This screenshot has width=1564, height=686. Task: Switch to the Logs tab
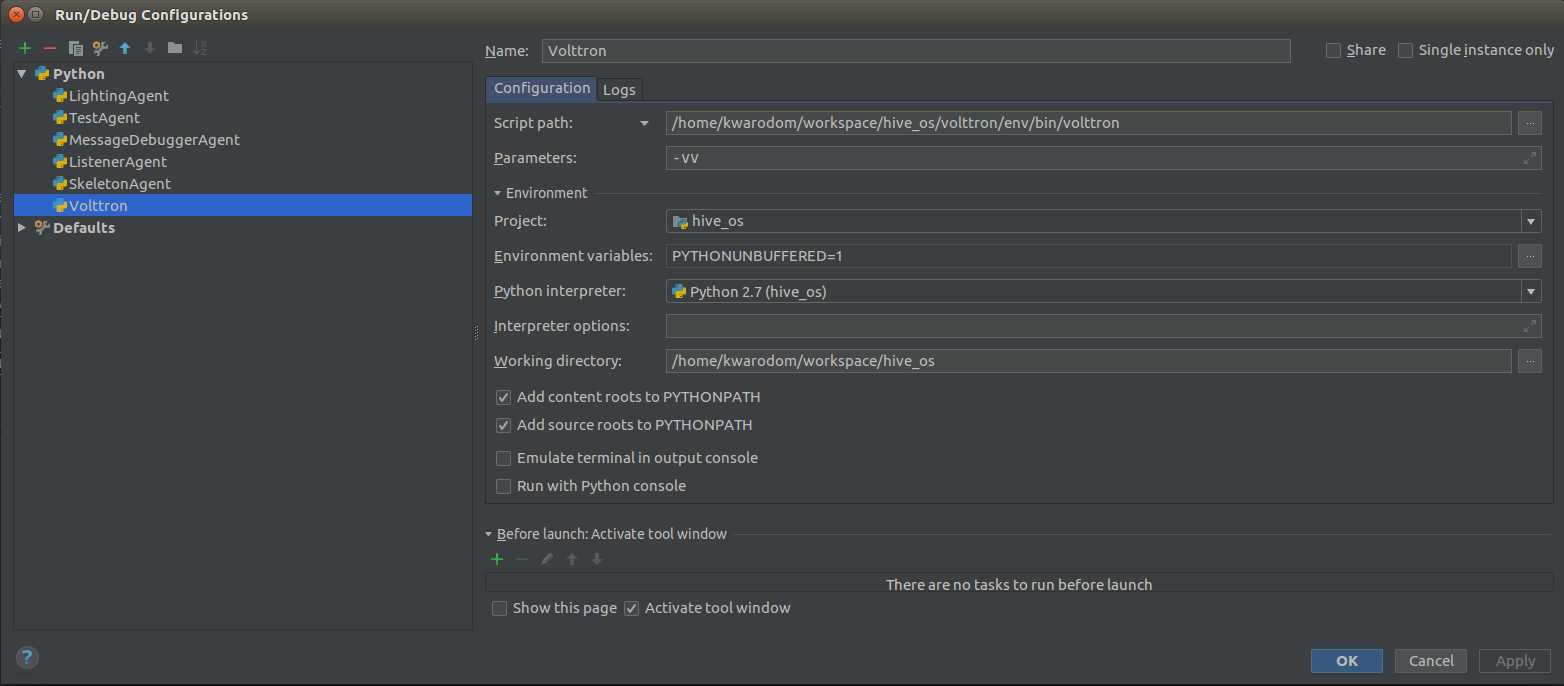619,90
